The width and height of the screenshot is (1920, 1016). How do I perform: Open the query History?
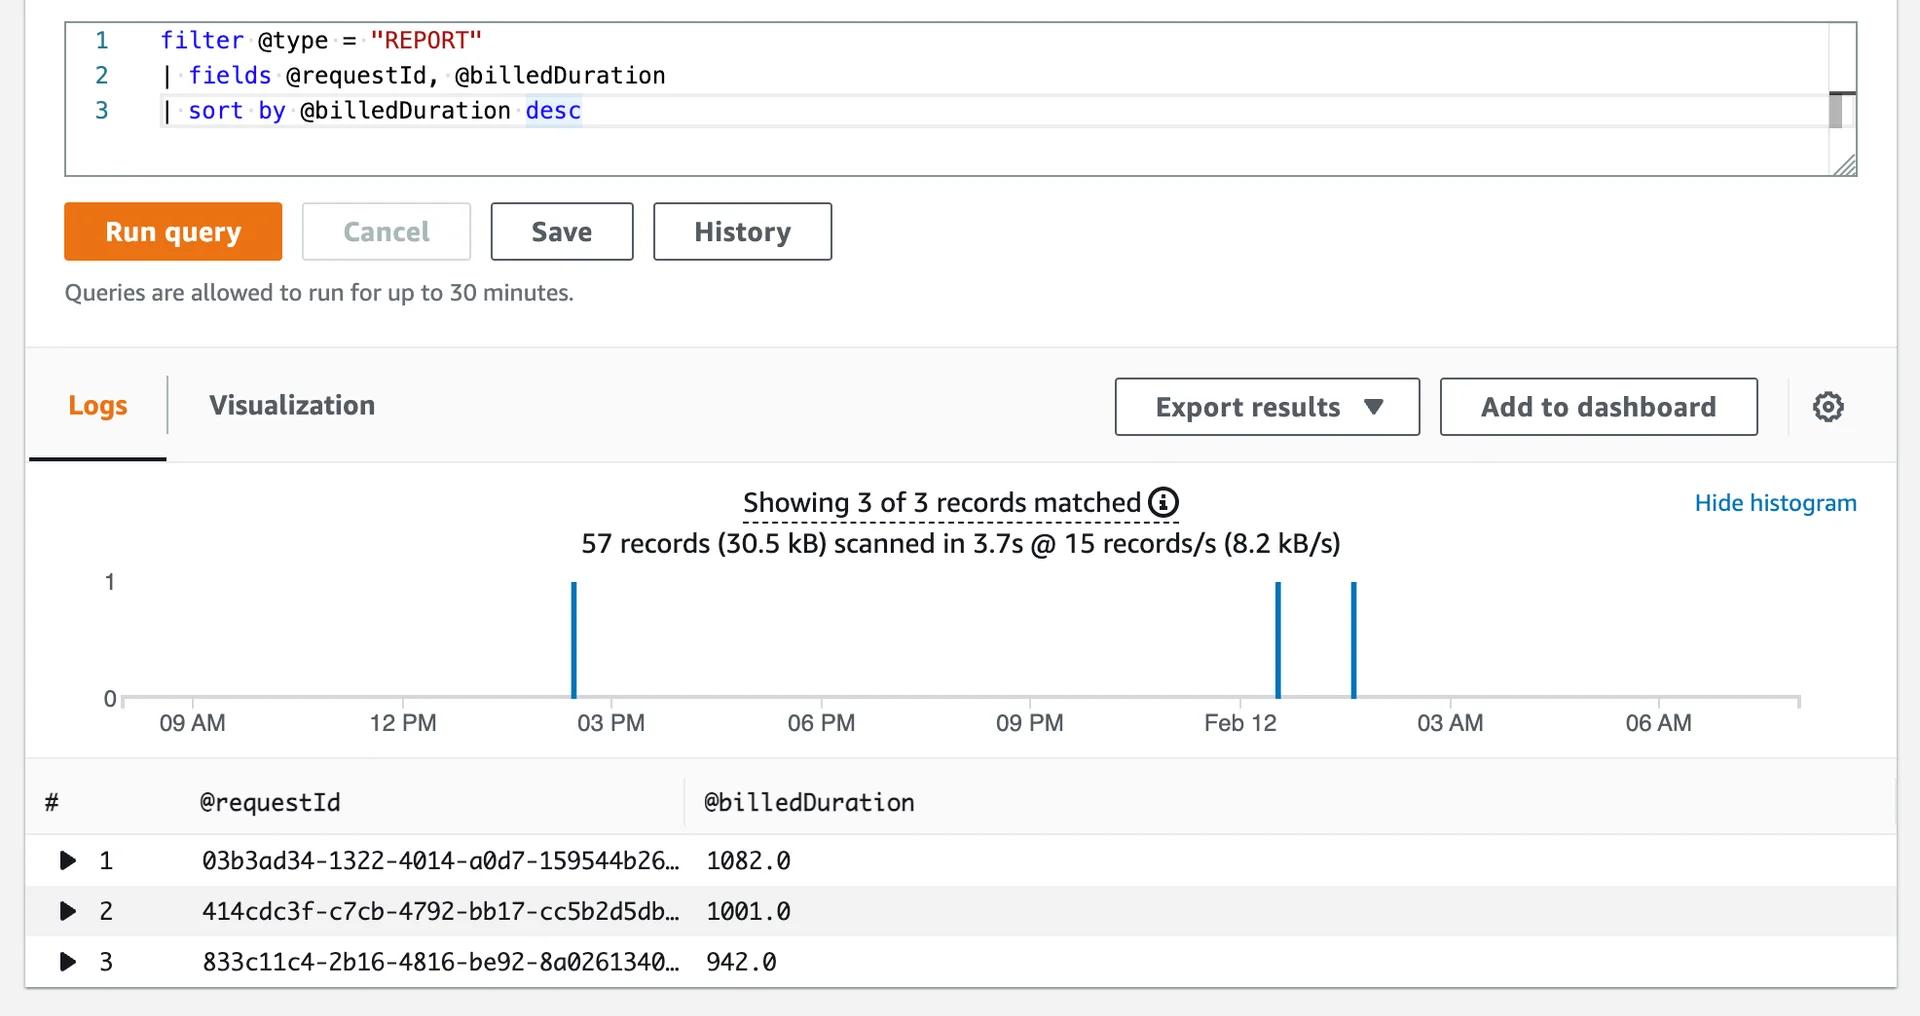[x=742, y=231]
